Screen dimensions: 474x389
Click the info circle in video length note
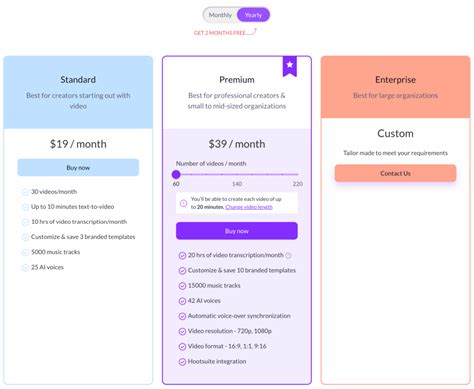183,203
